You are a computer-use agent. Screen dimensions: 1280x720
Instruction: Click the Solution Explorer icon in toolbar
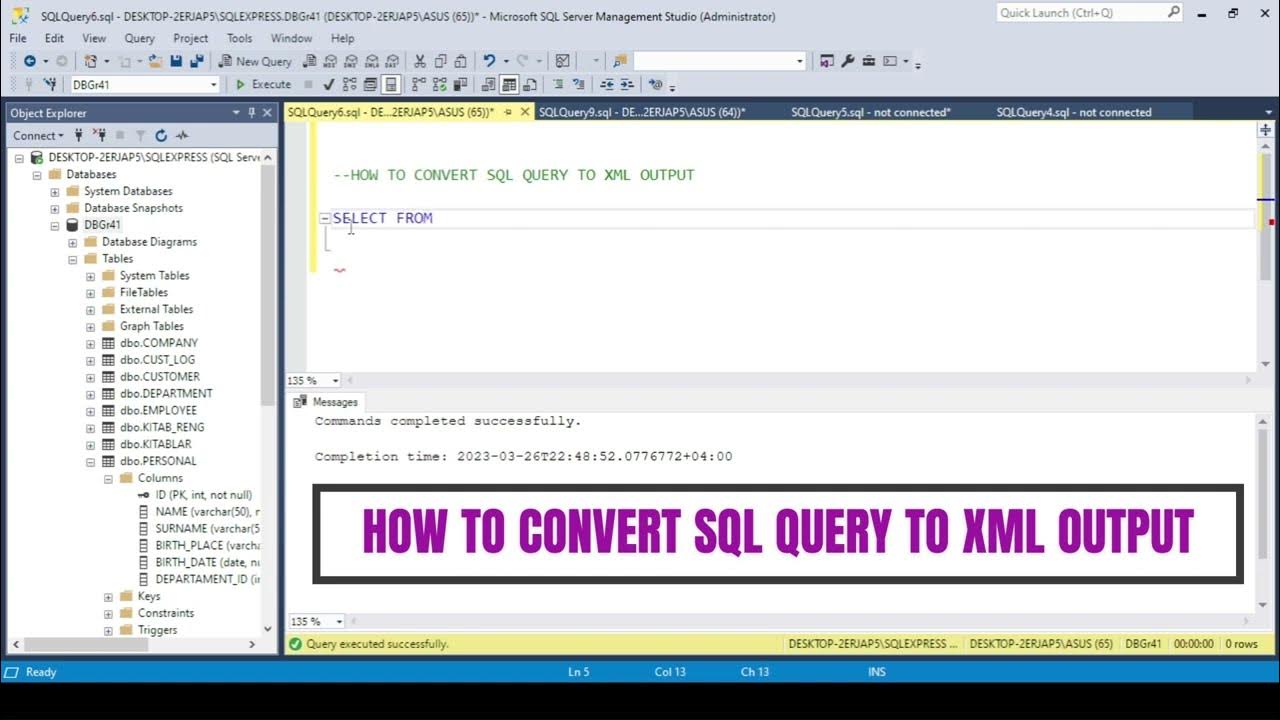click(825, 61)
